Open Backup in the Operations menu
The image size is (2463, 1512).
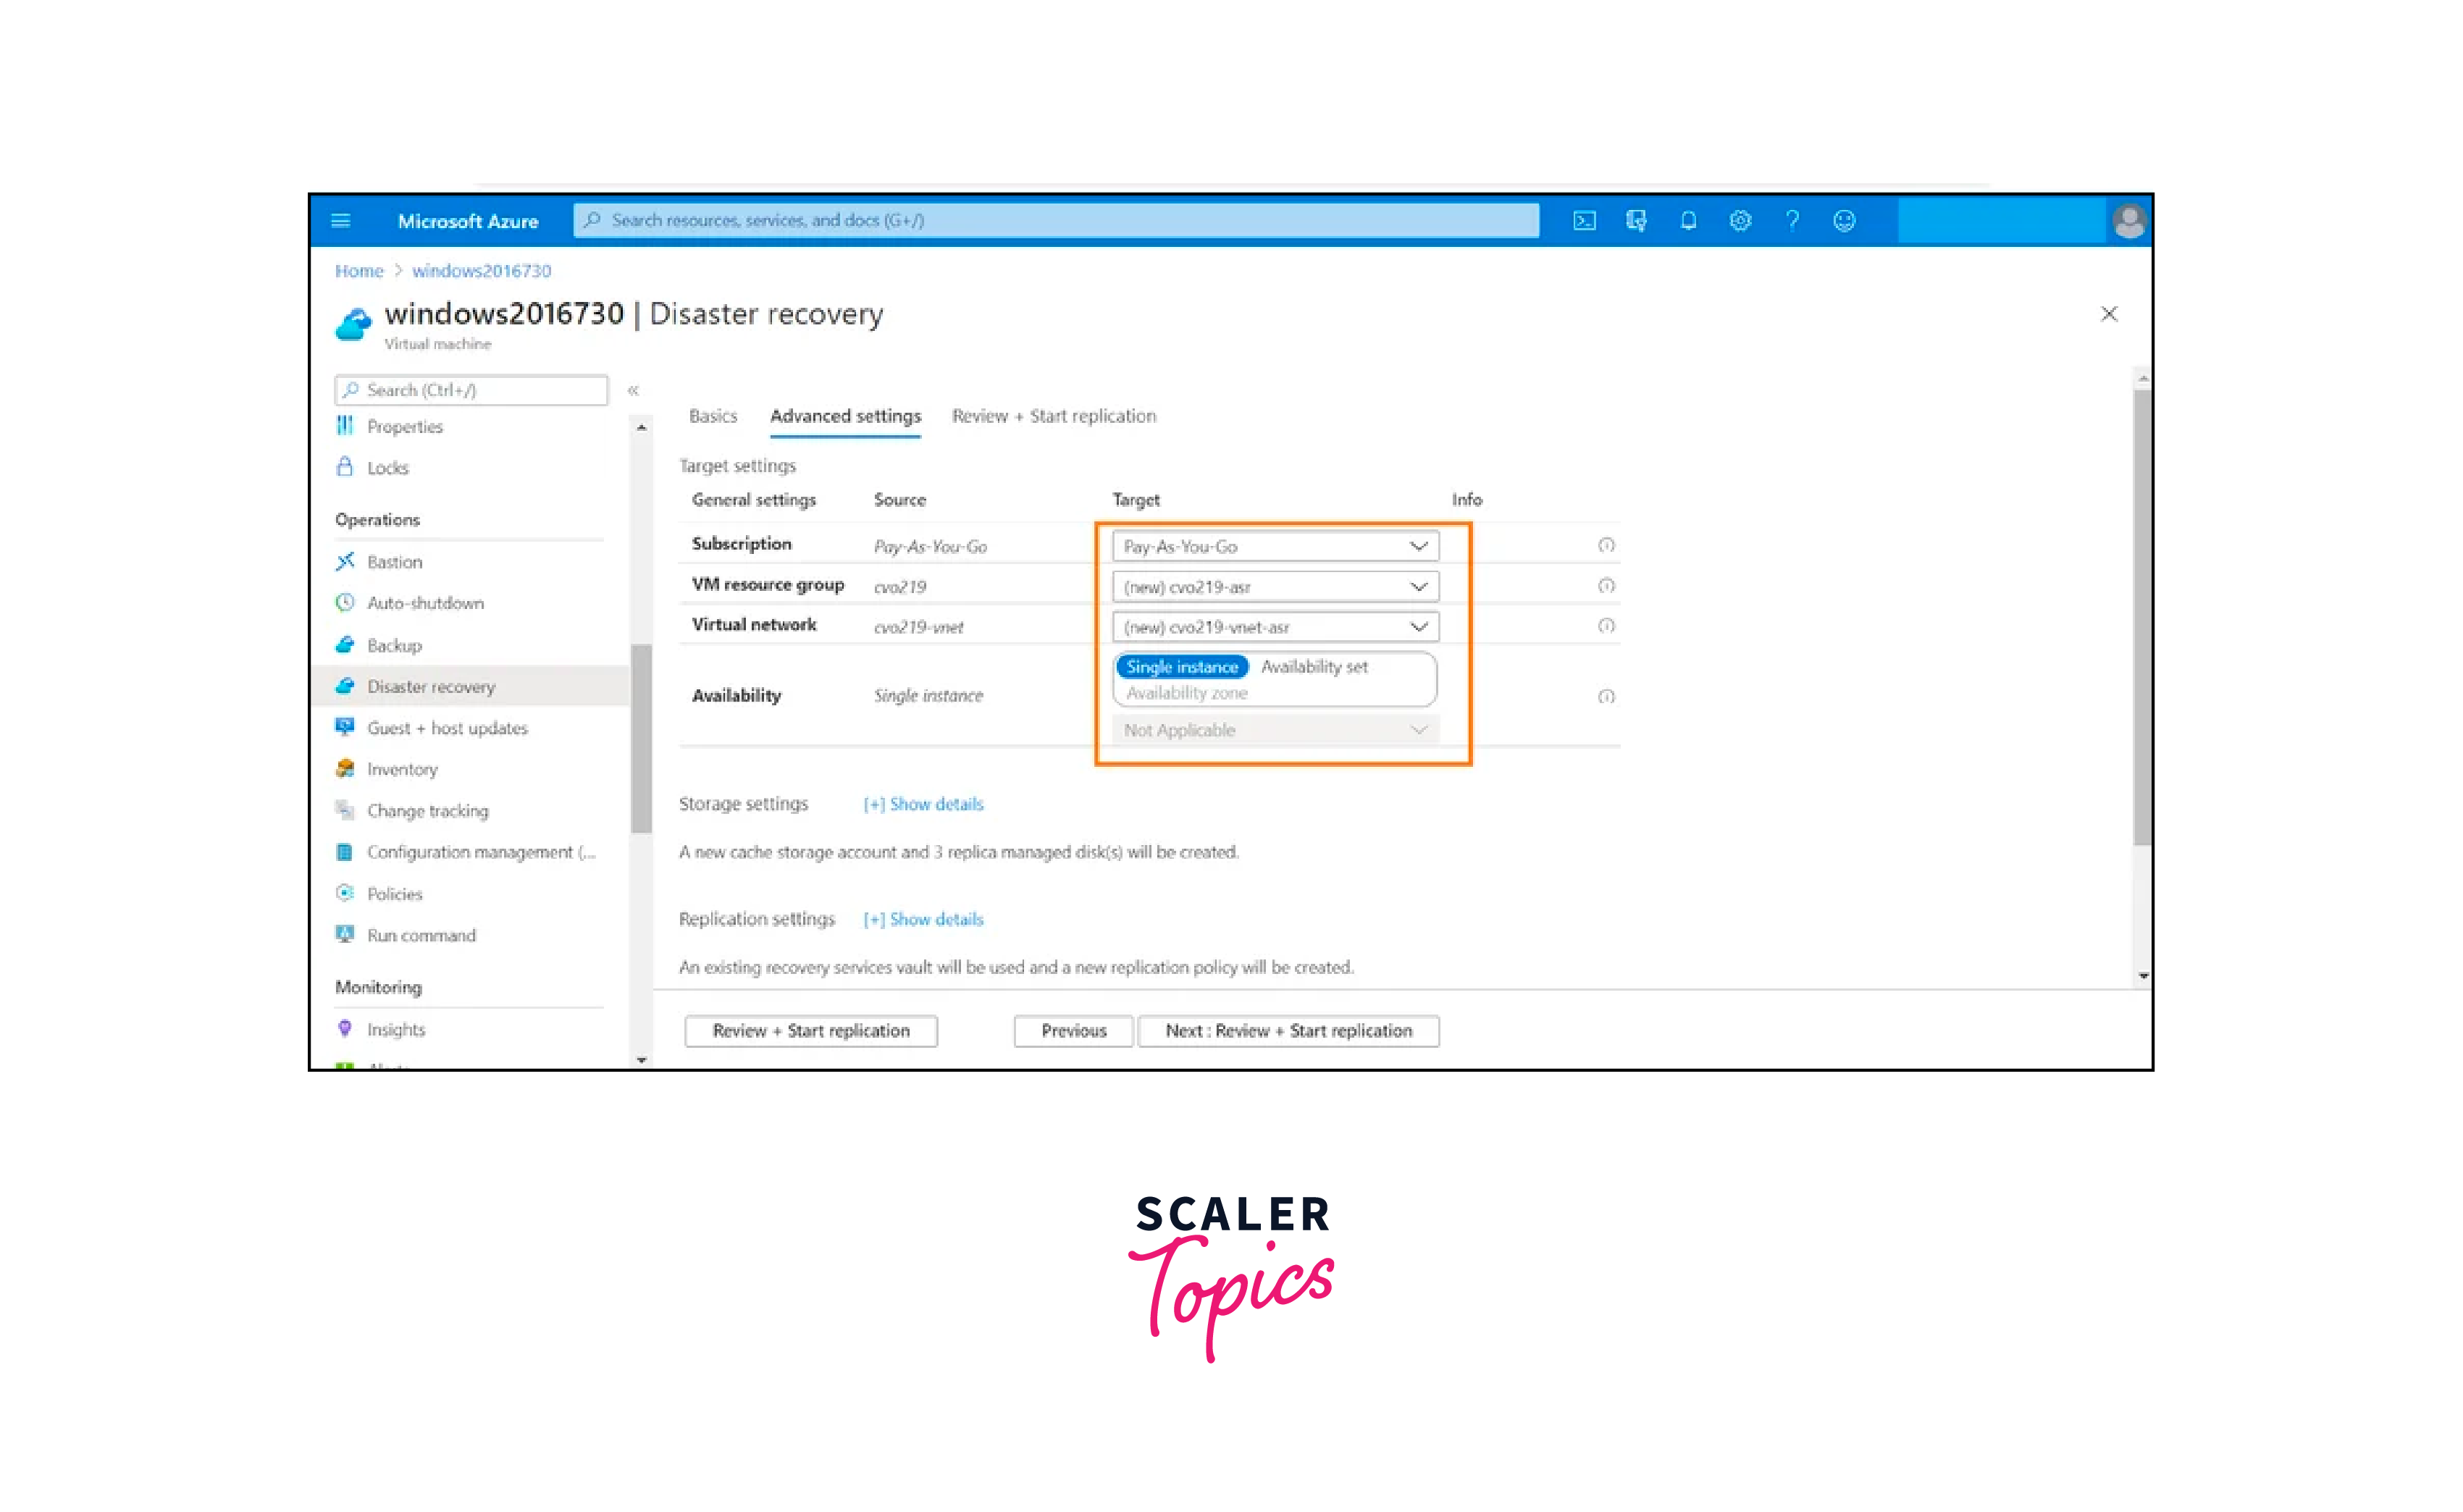pyautogui.click(x=394, y=646)
